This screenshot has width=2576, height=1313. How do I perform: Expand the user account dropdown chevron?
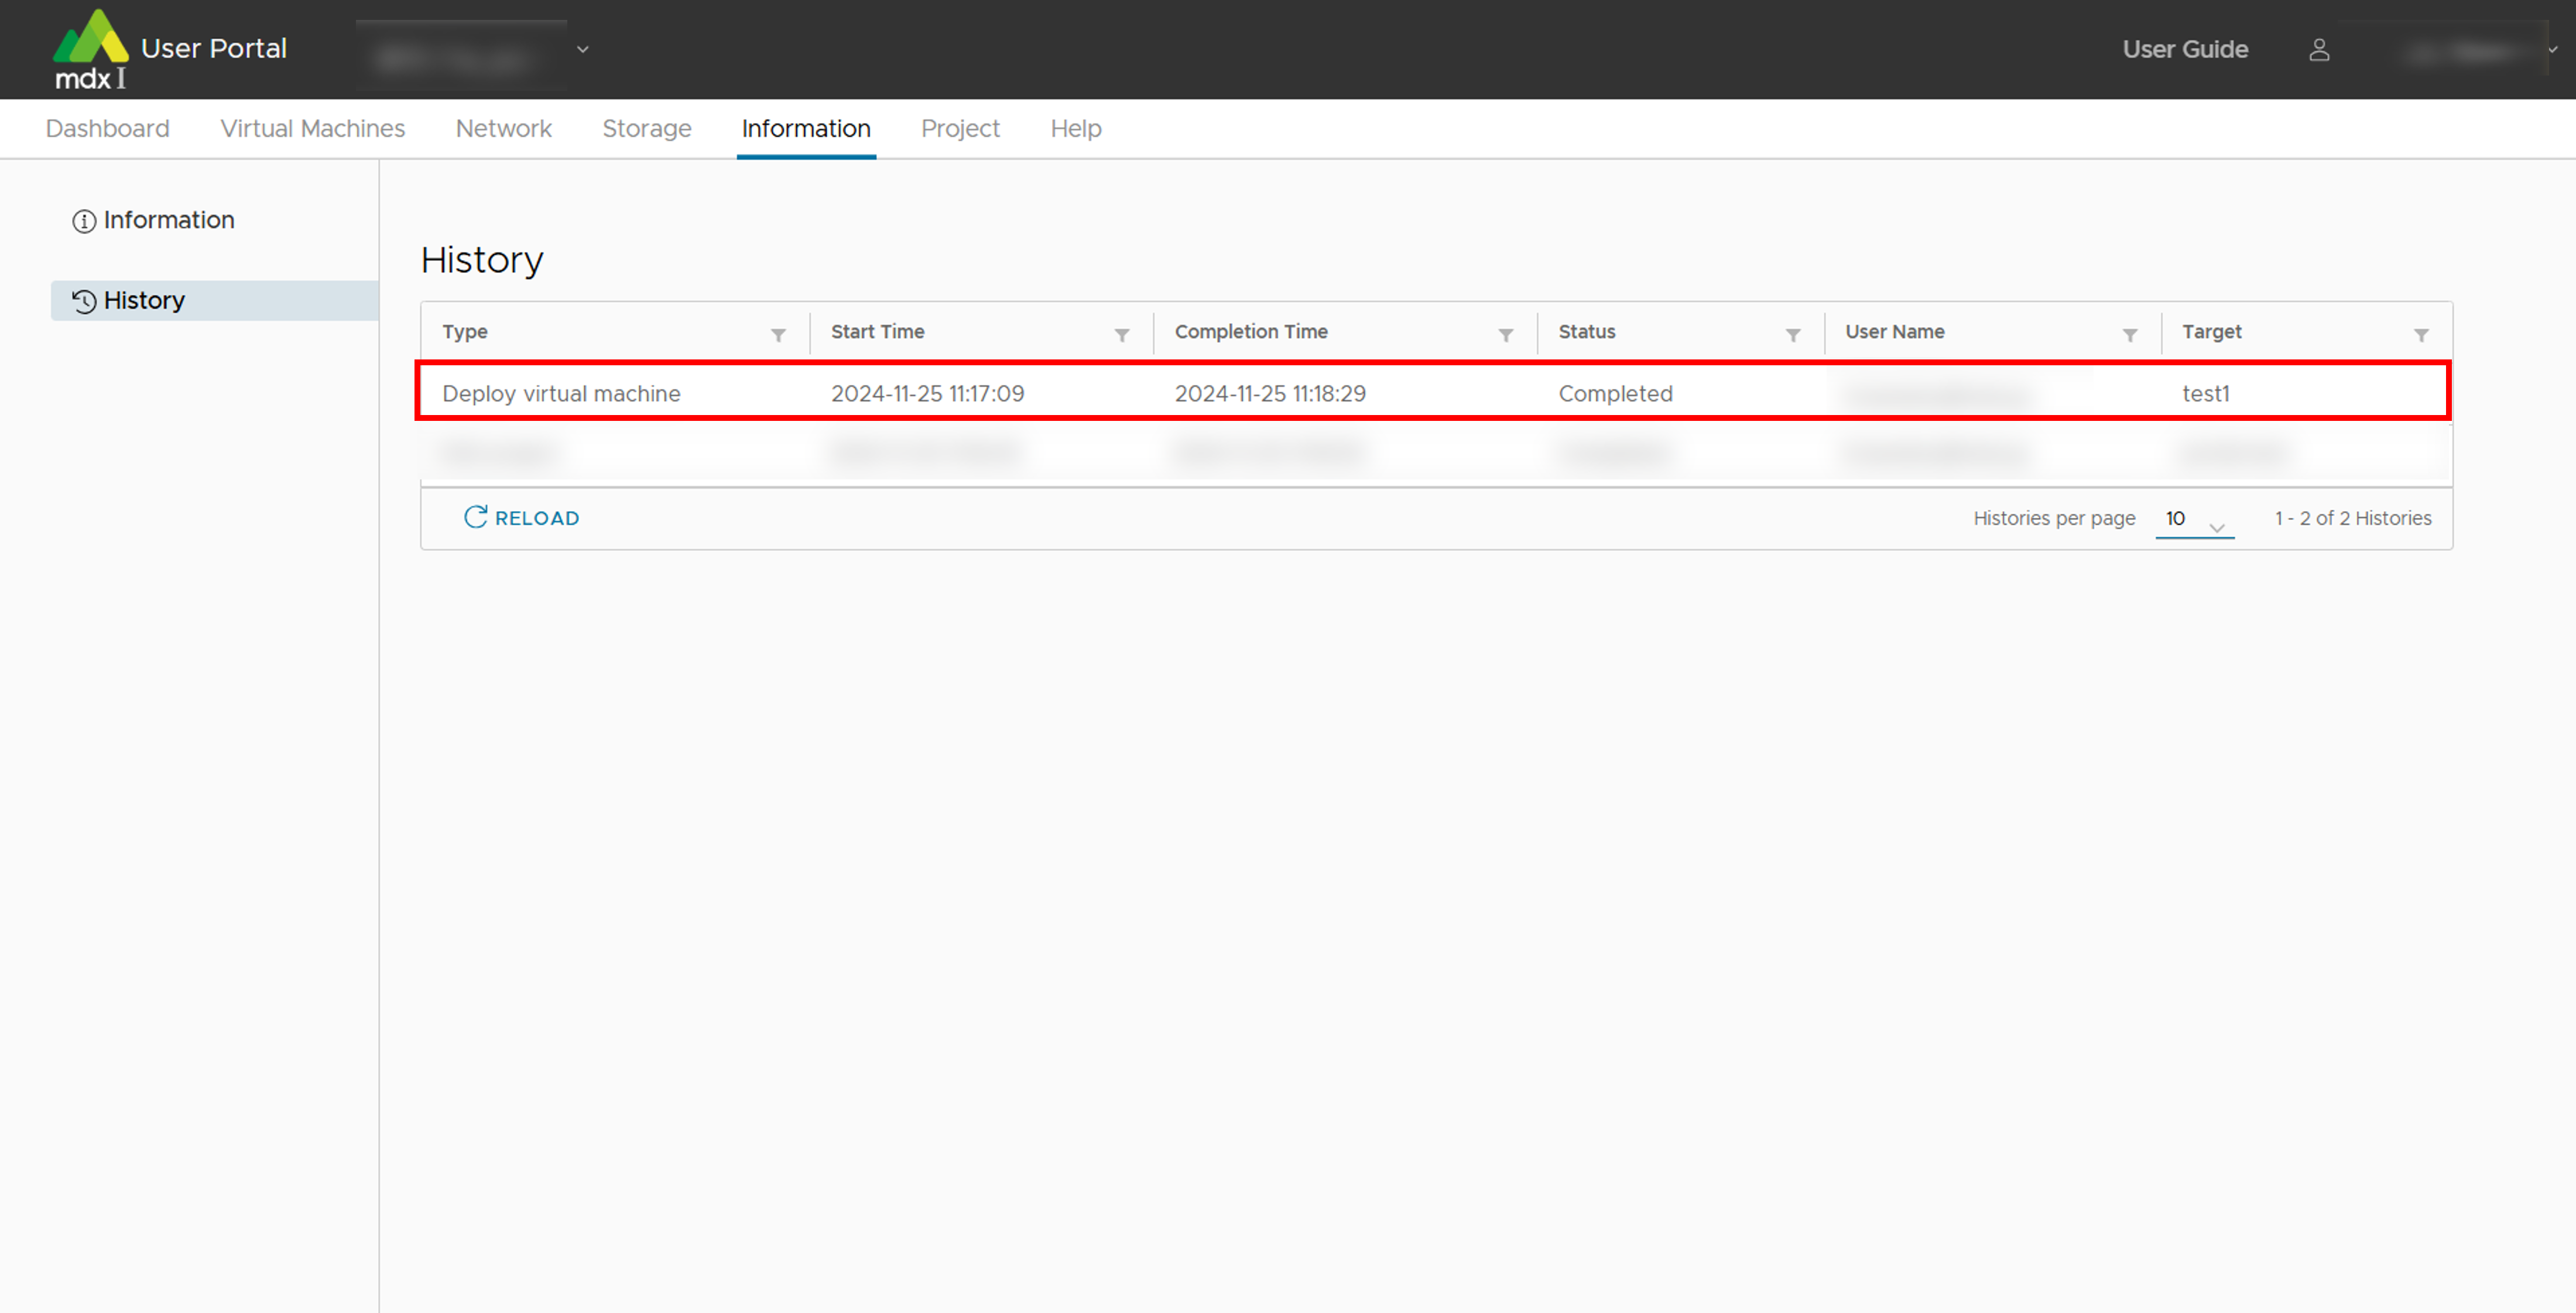tap(2552, 49)
